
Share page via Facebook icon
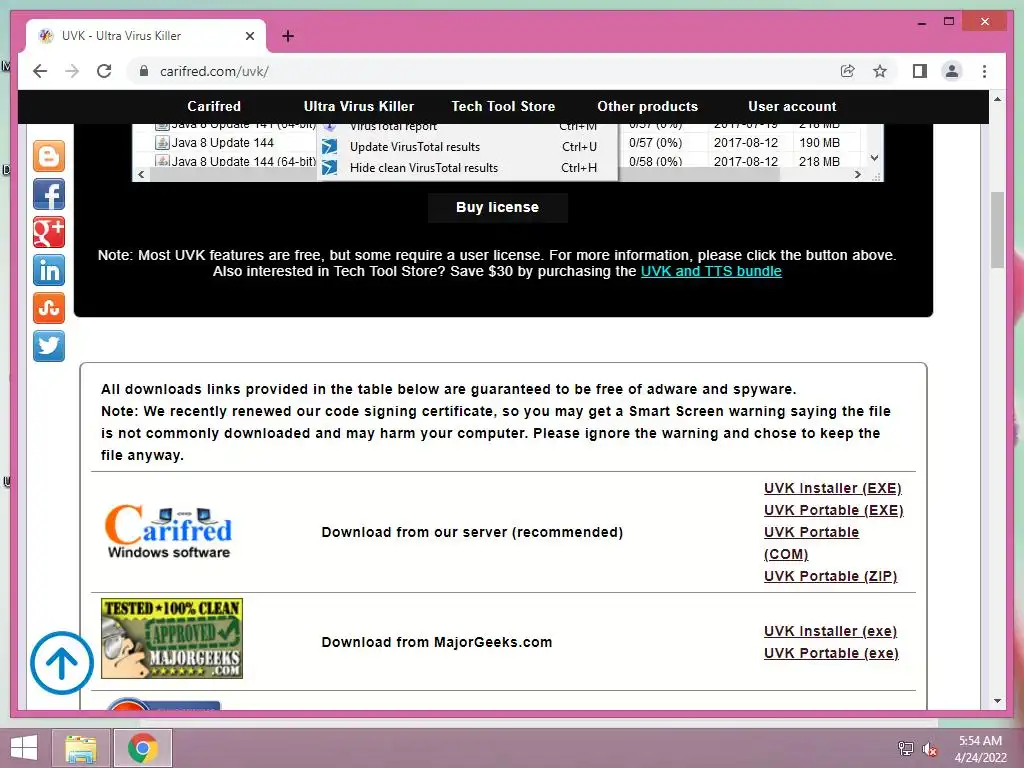click(49, 195)
